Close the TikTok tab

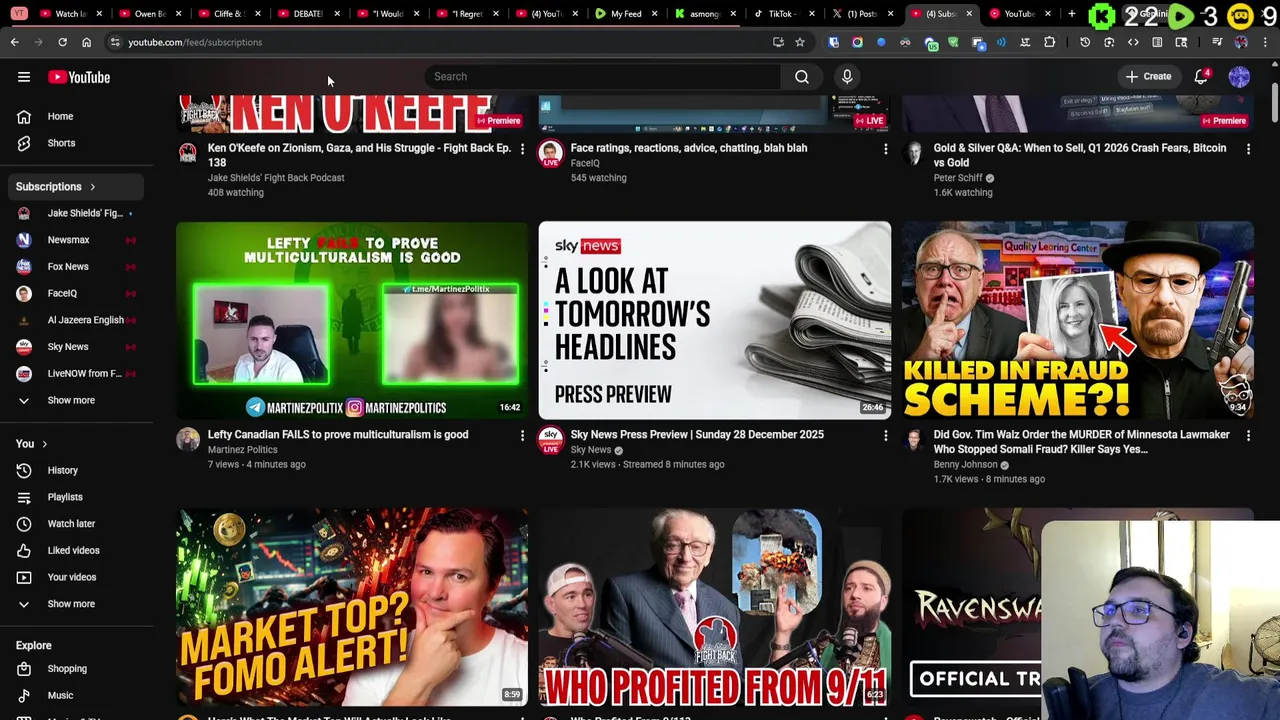(812, 14)
